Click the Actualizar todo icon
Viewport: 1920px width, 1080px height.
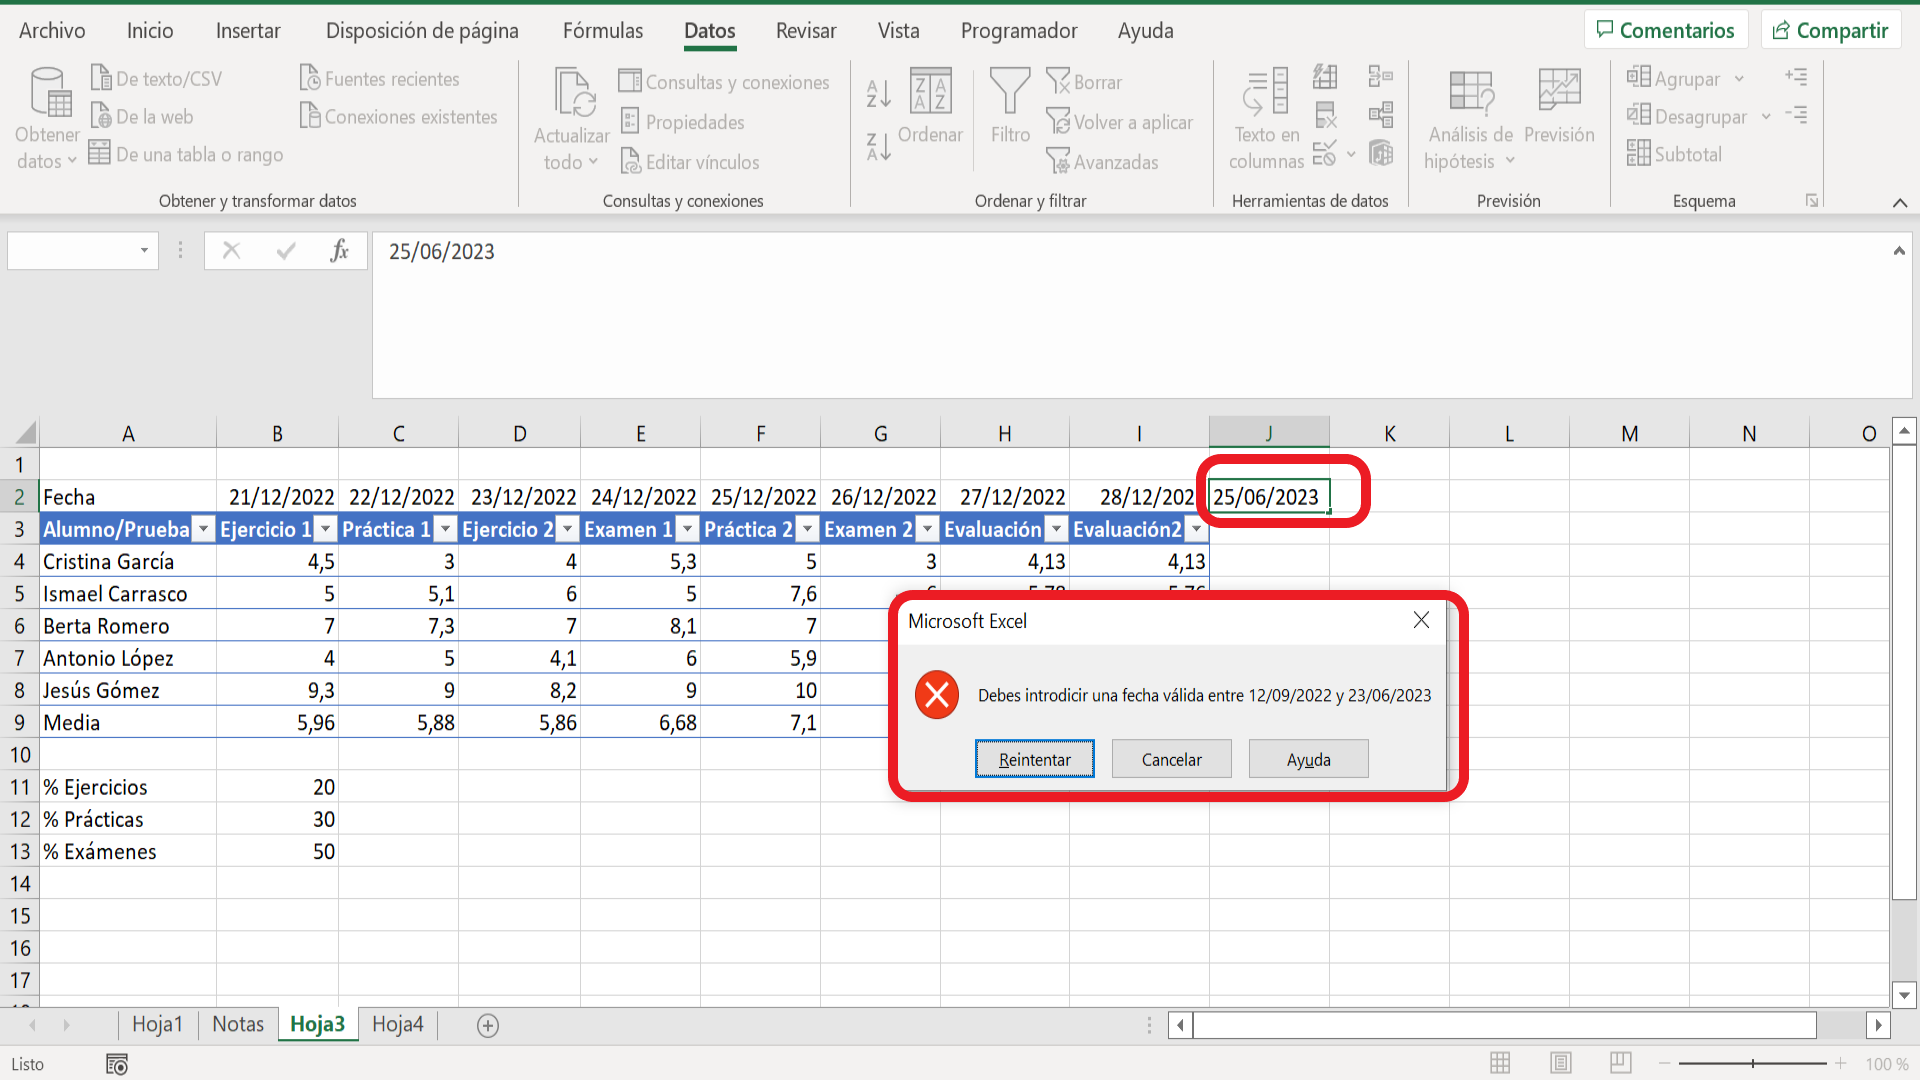575,92
